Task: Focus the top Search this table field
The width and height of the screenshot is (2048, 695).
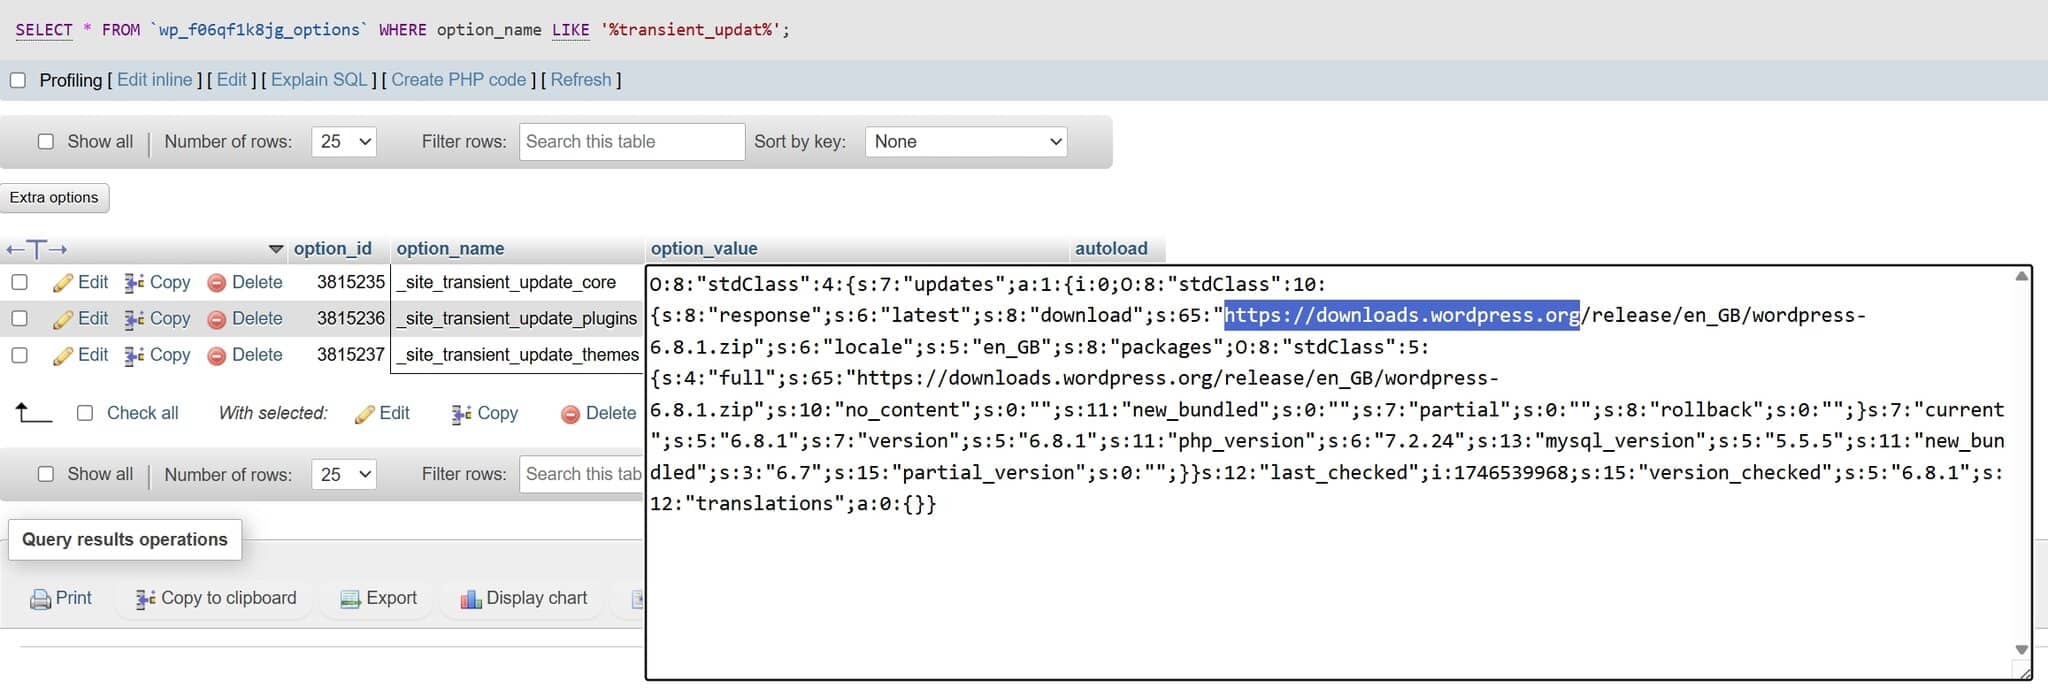Action: pyautogui.click(x=631, y=142)
